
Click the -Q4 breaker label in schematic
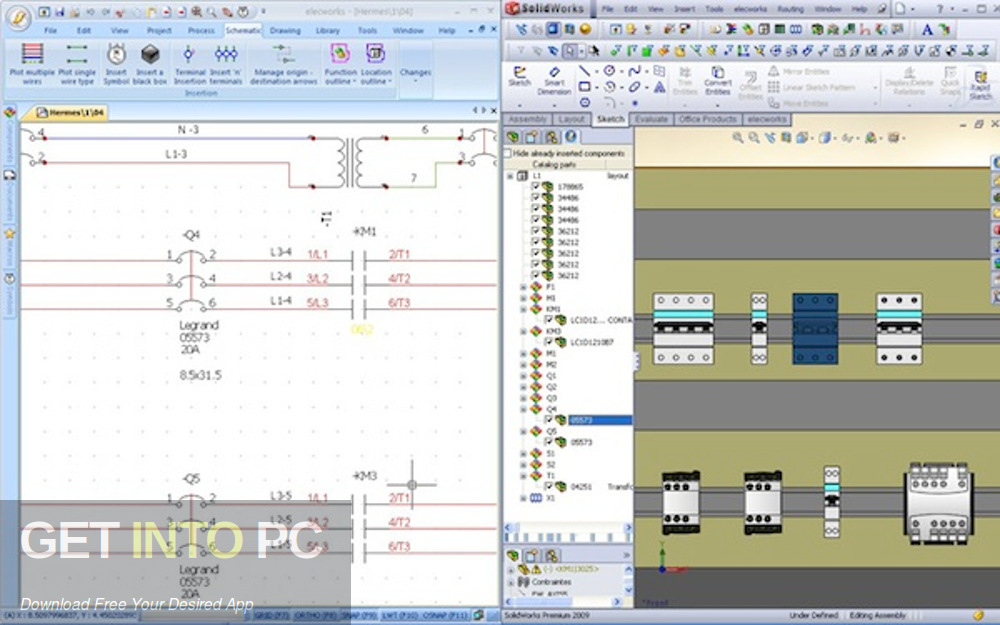(191, 235)
